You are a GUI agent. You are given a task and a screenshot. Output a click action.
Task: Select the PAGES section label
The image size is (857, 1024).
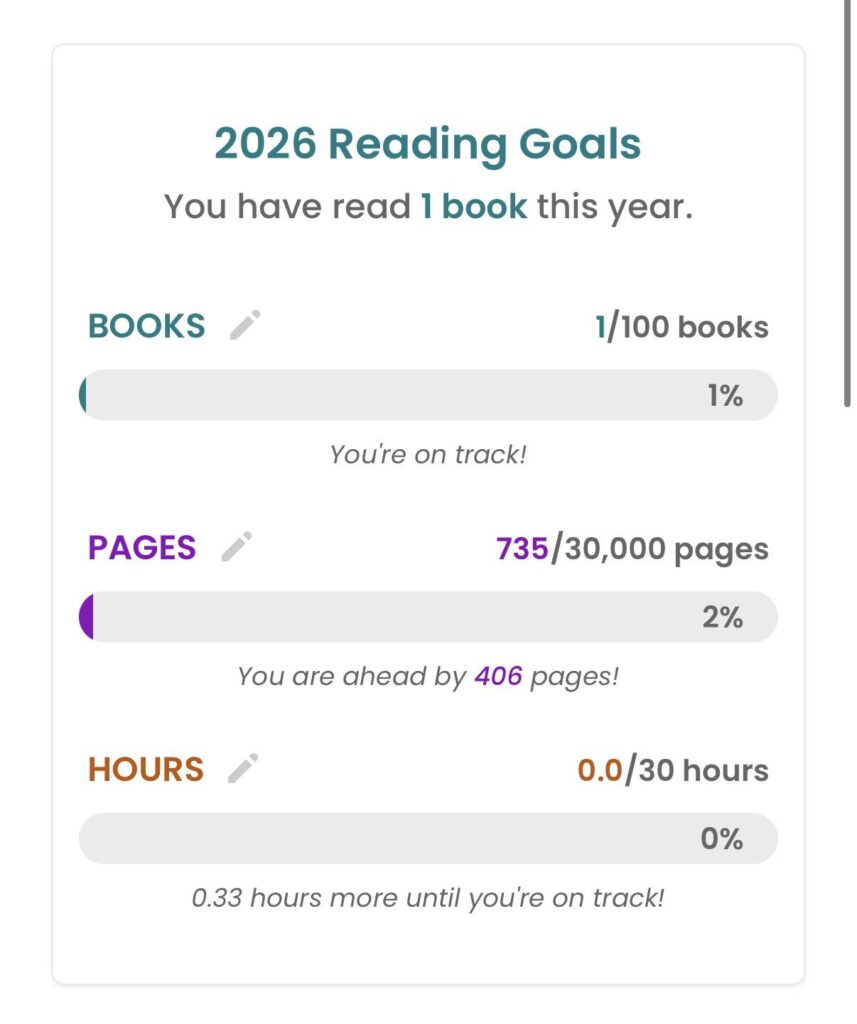click(142, 547)
